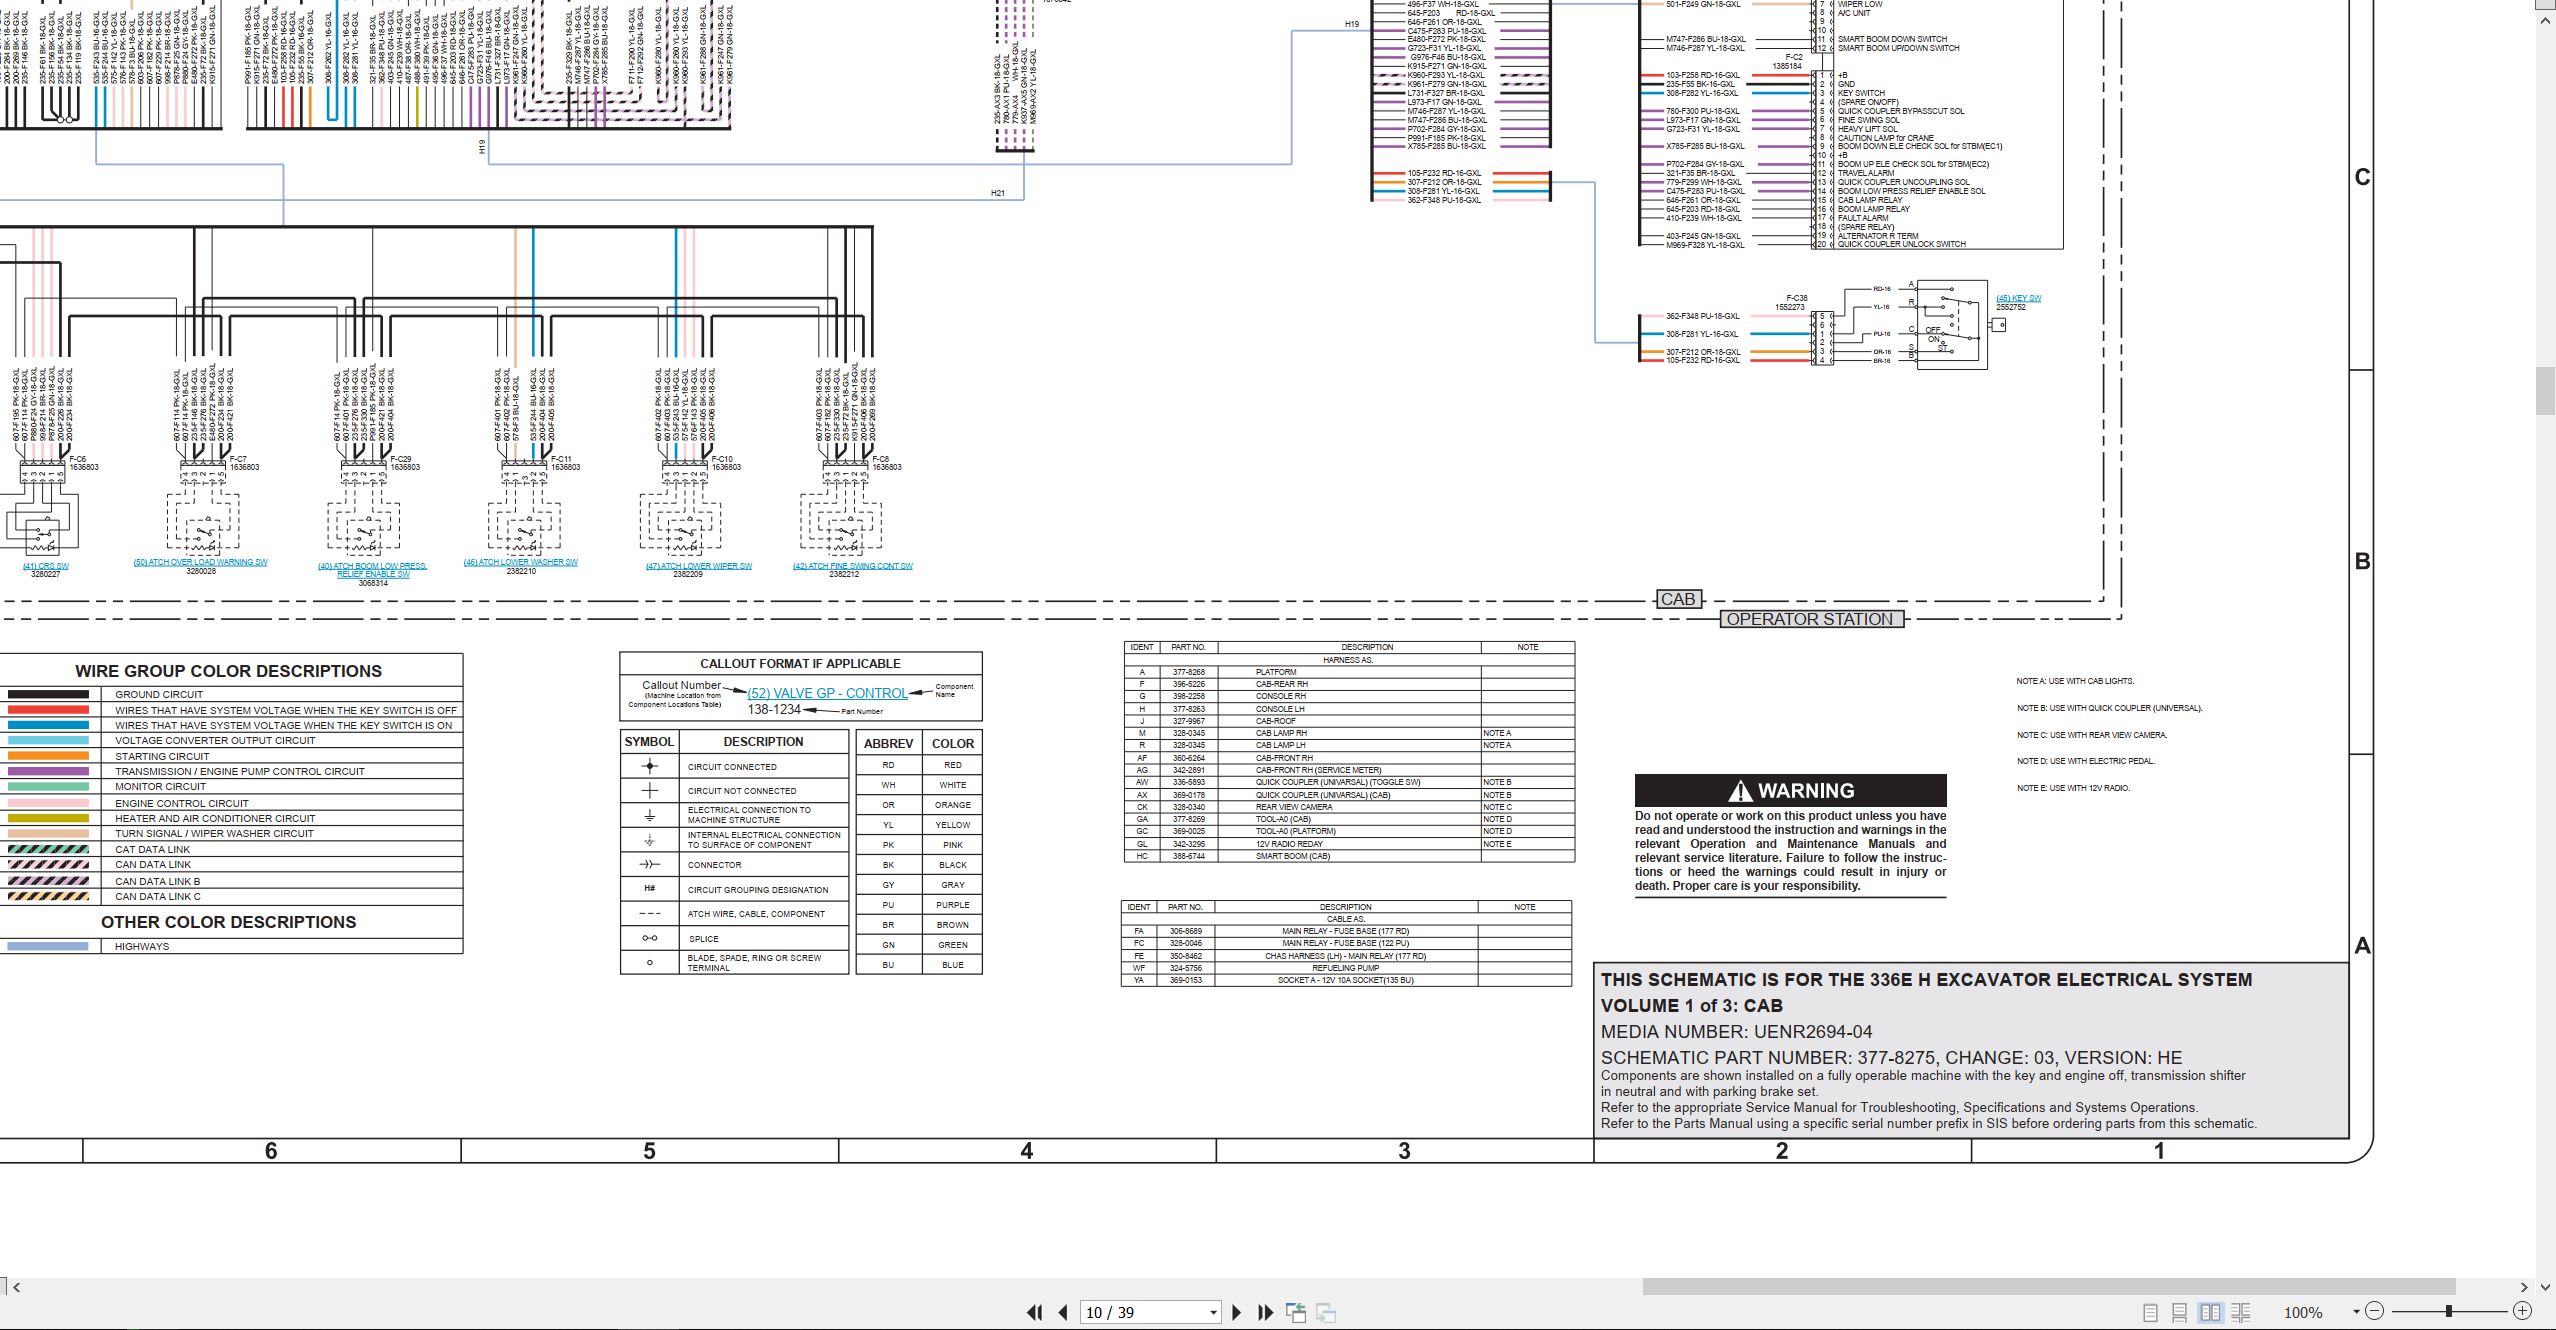The height and width of the screenshot is (1330, 2556).
Task: Click the GROUND CIRCUIT black swatch
Action: 49,694
